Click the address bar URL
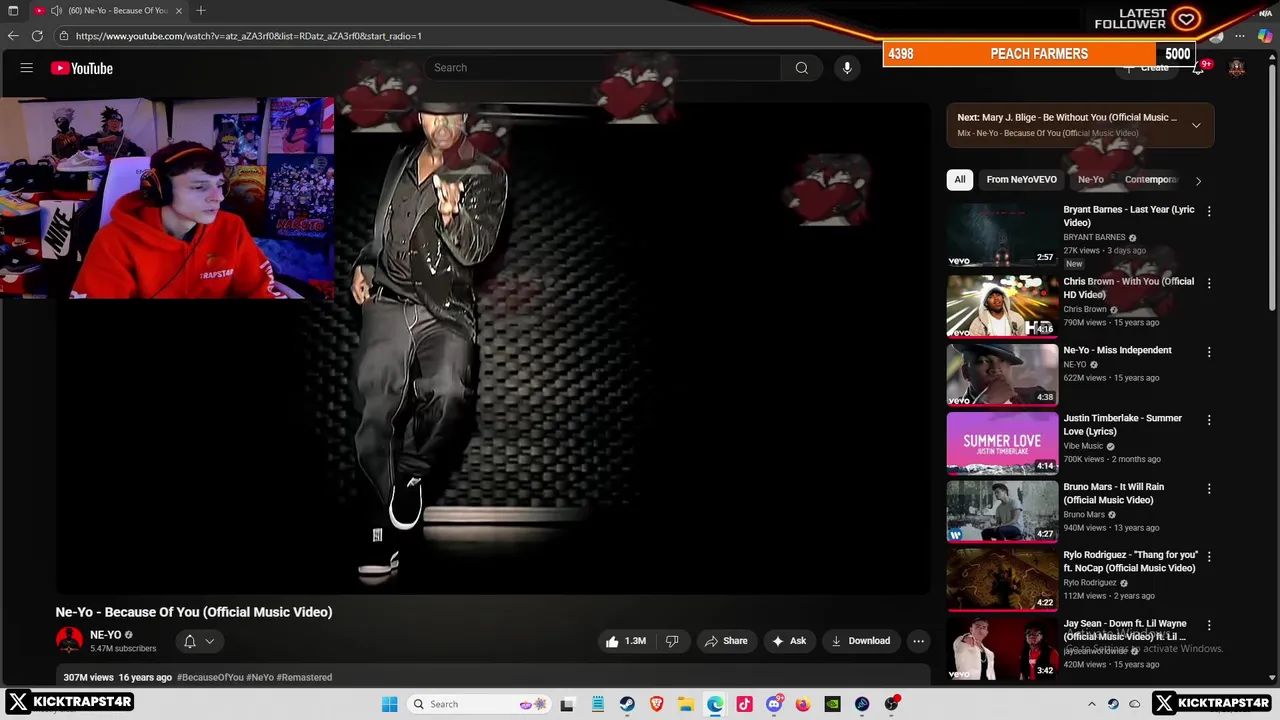Viewport: 1280px width, 720px height. [248, 36]
